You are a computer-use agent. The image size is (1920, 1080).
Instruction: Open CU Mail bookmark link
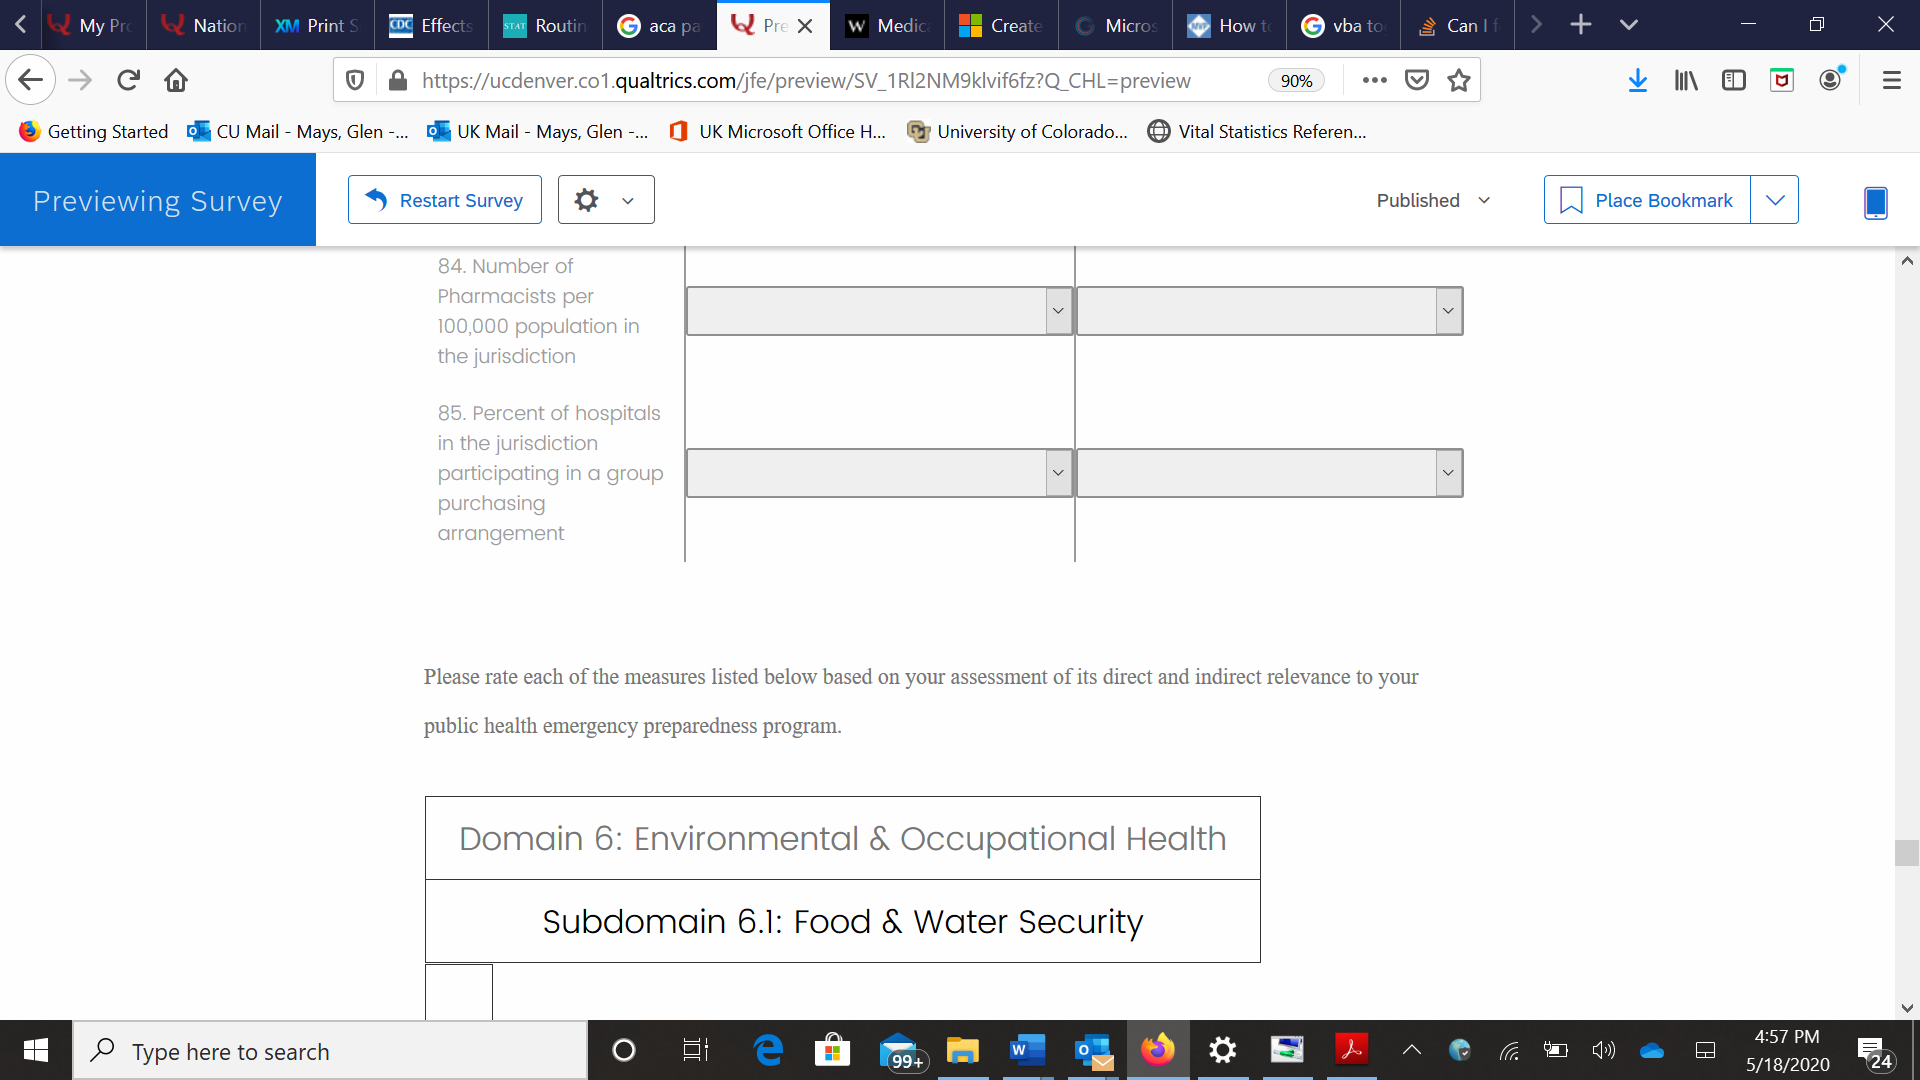[x=298, y=132]
